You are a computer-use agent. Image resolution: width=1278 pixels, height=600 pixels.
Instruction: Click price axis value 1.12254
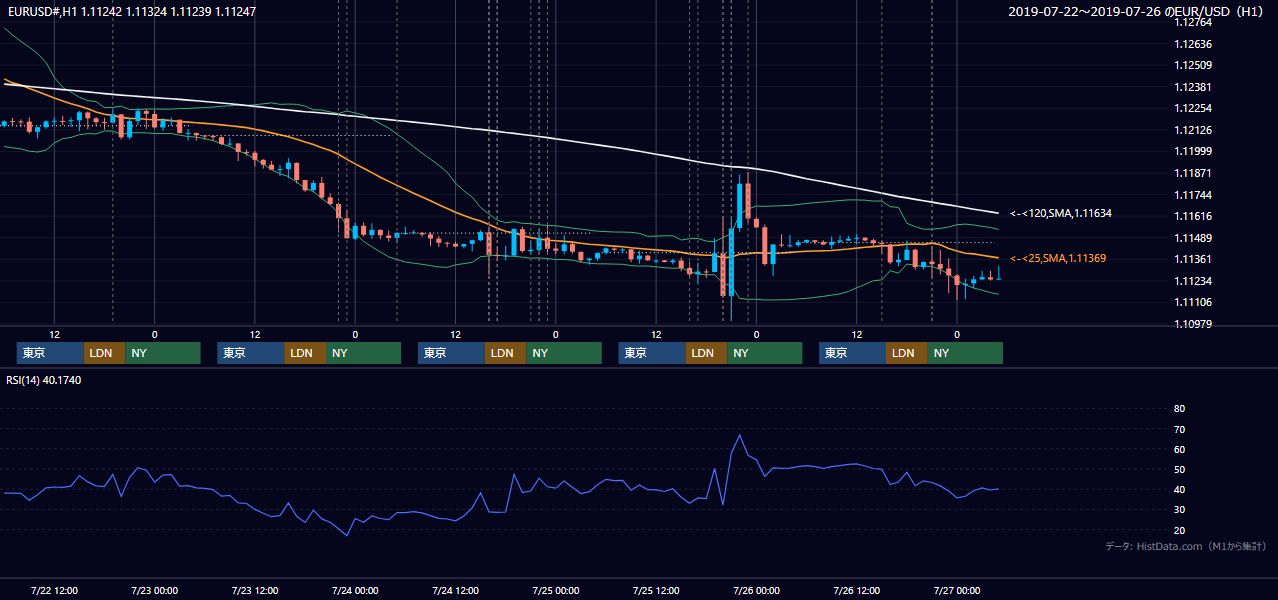[x=1193, y=108]
